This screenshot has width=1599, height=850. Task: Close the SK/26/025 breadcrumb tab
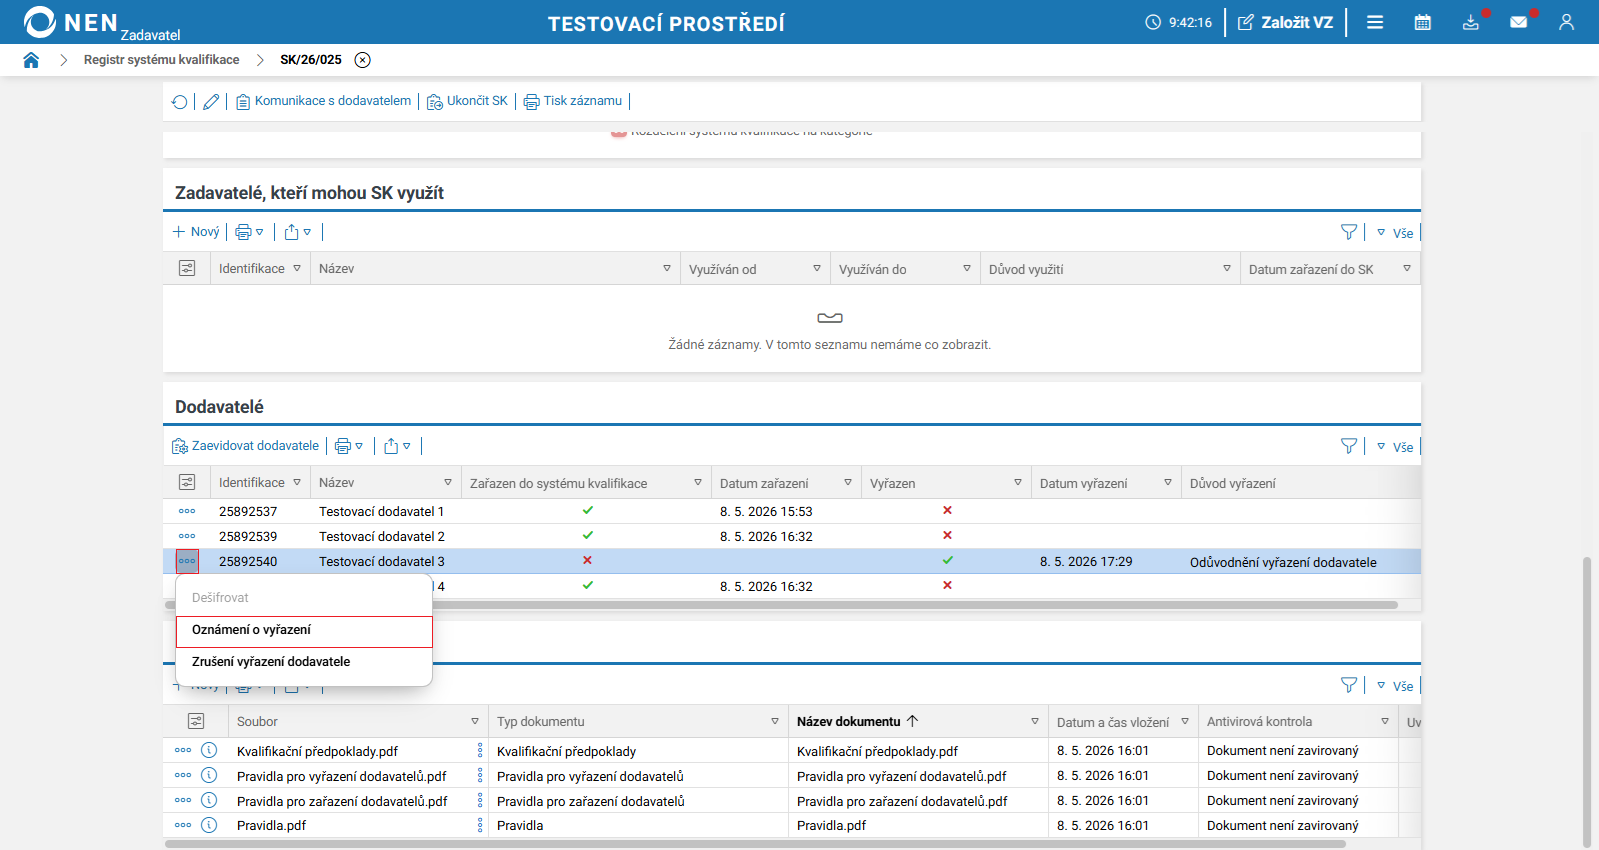(x=363, y=60)
